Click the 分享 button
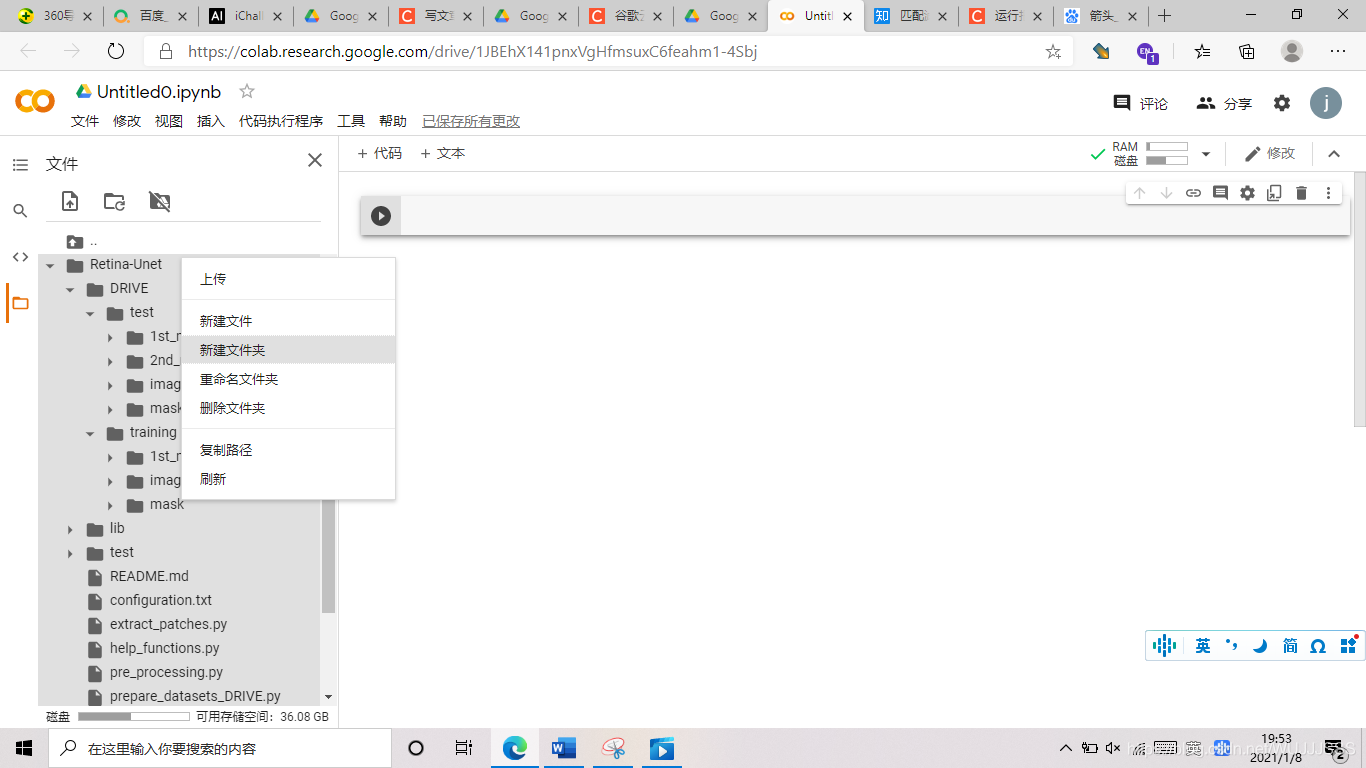 click(x=1224, y=103)
